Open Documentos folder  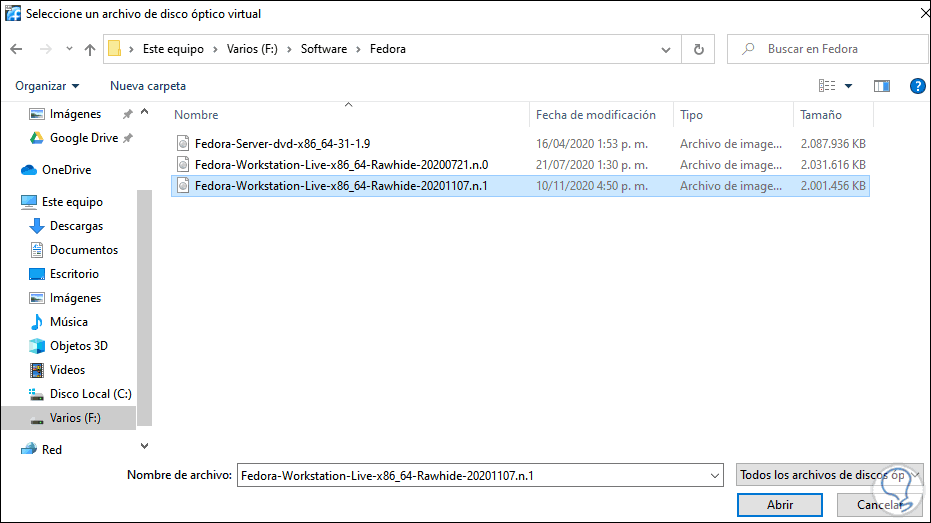(x=84, y=250)
